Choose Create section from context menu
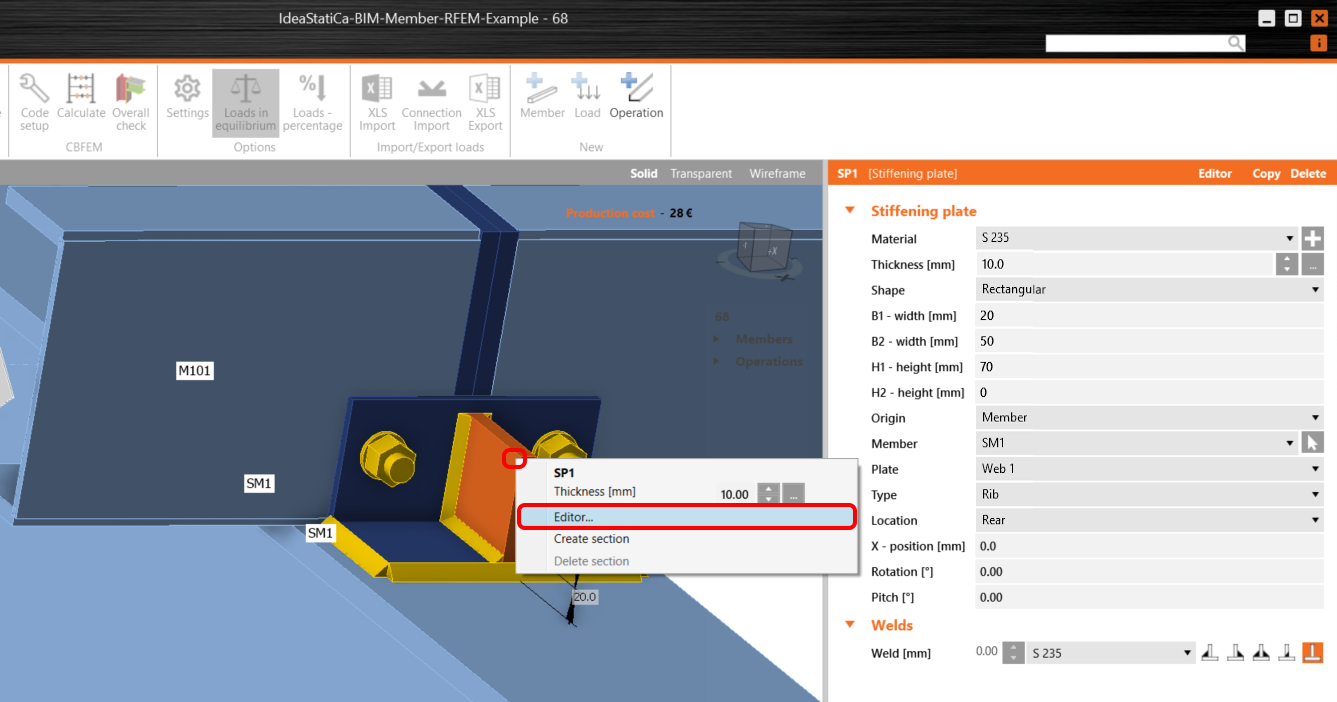 pos(592,539)
